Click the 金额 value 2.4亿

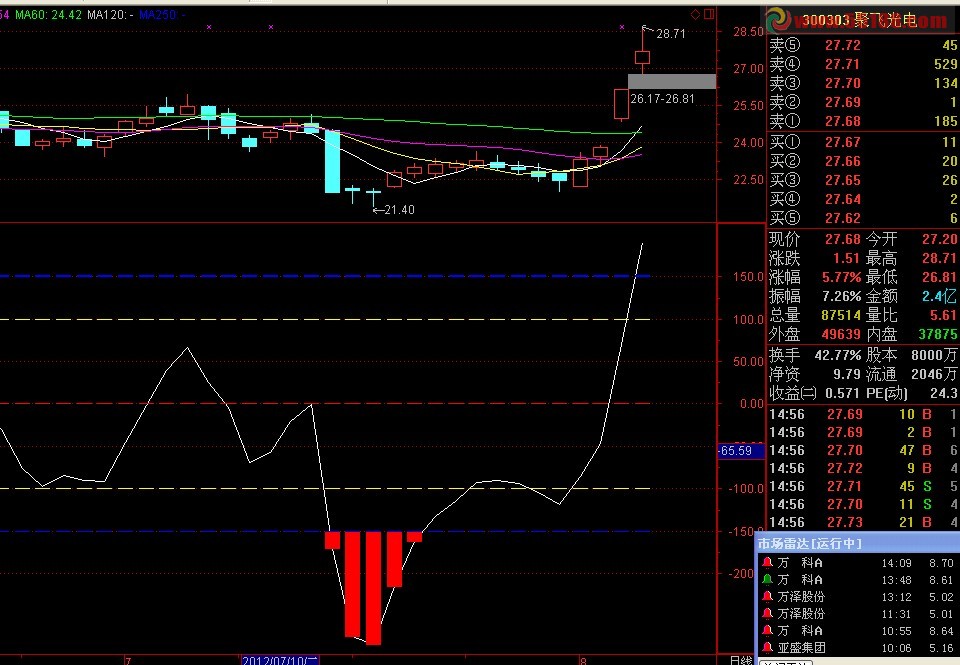[x=940, y=296]
